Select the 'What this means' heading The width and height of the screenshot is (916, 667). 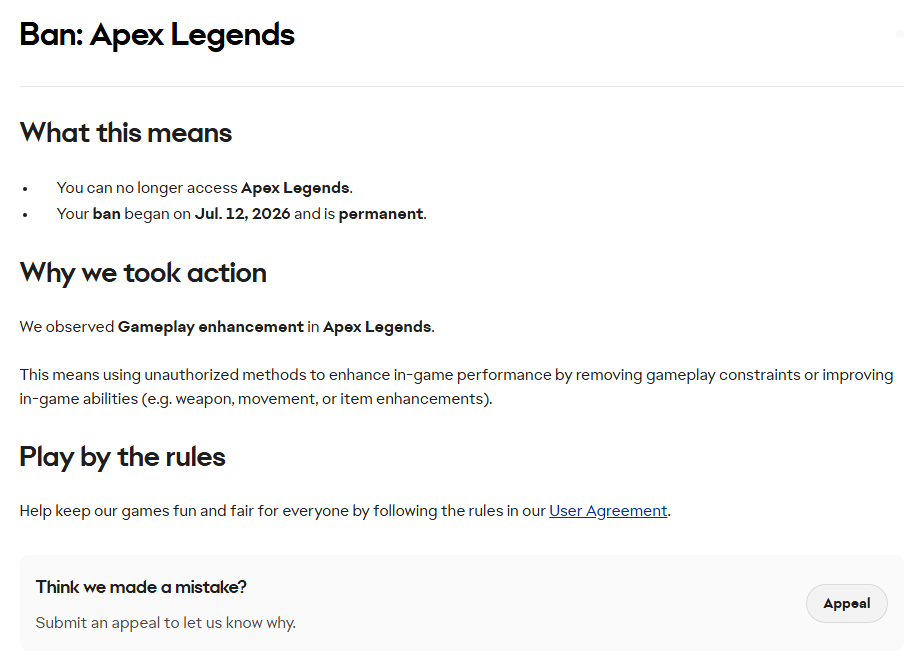[126, 133]
